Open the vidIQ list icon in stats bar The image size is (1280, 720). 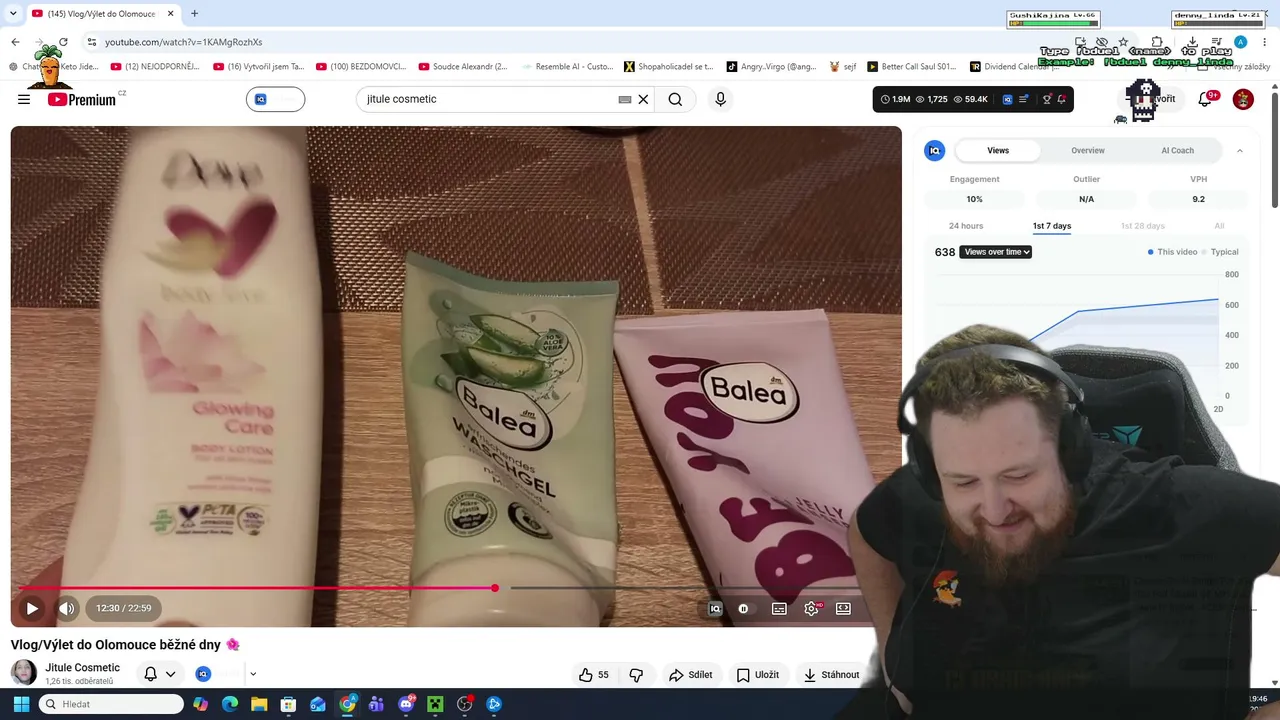1024,99
